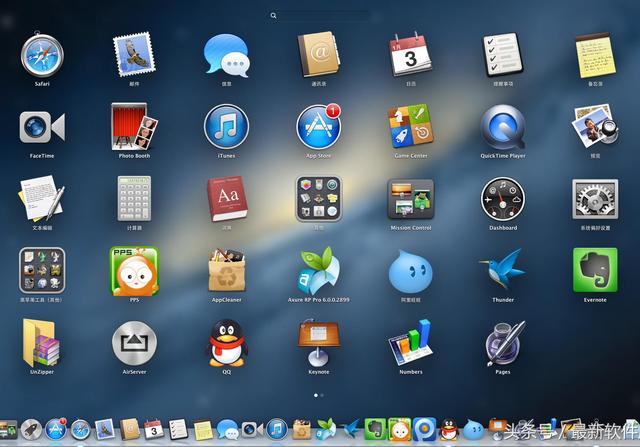Open Keynote from the Launchpad grid
Image resolution: width=640 pixels, height=447 pixels.
point(319,343)
